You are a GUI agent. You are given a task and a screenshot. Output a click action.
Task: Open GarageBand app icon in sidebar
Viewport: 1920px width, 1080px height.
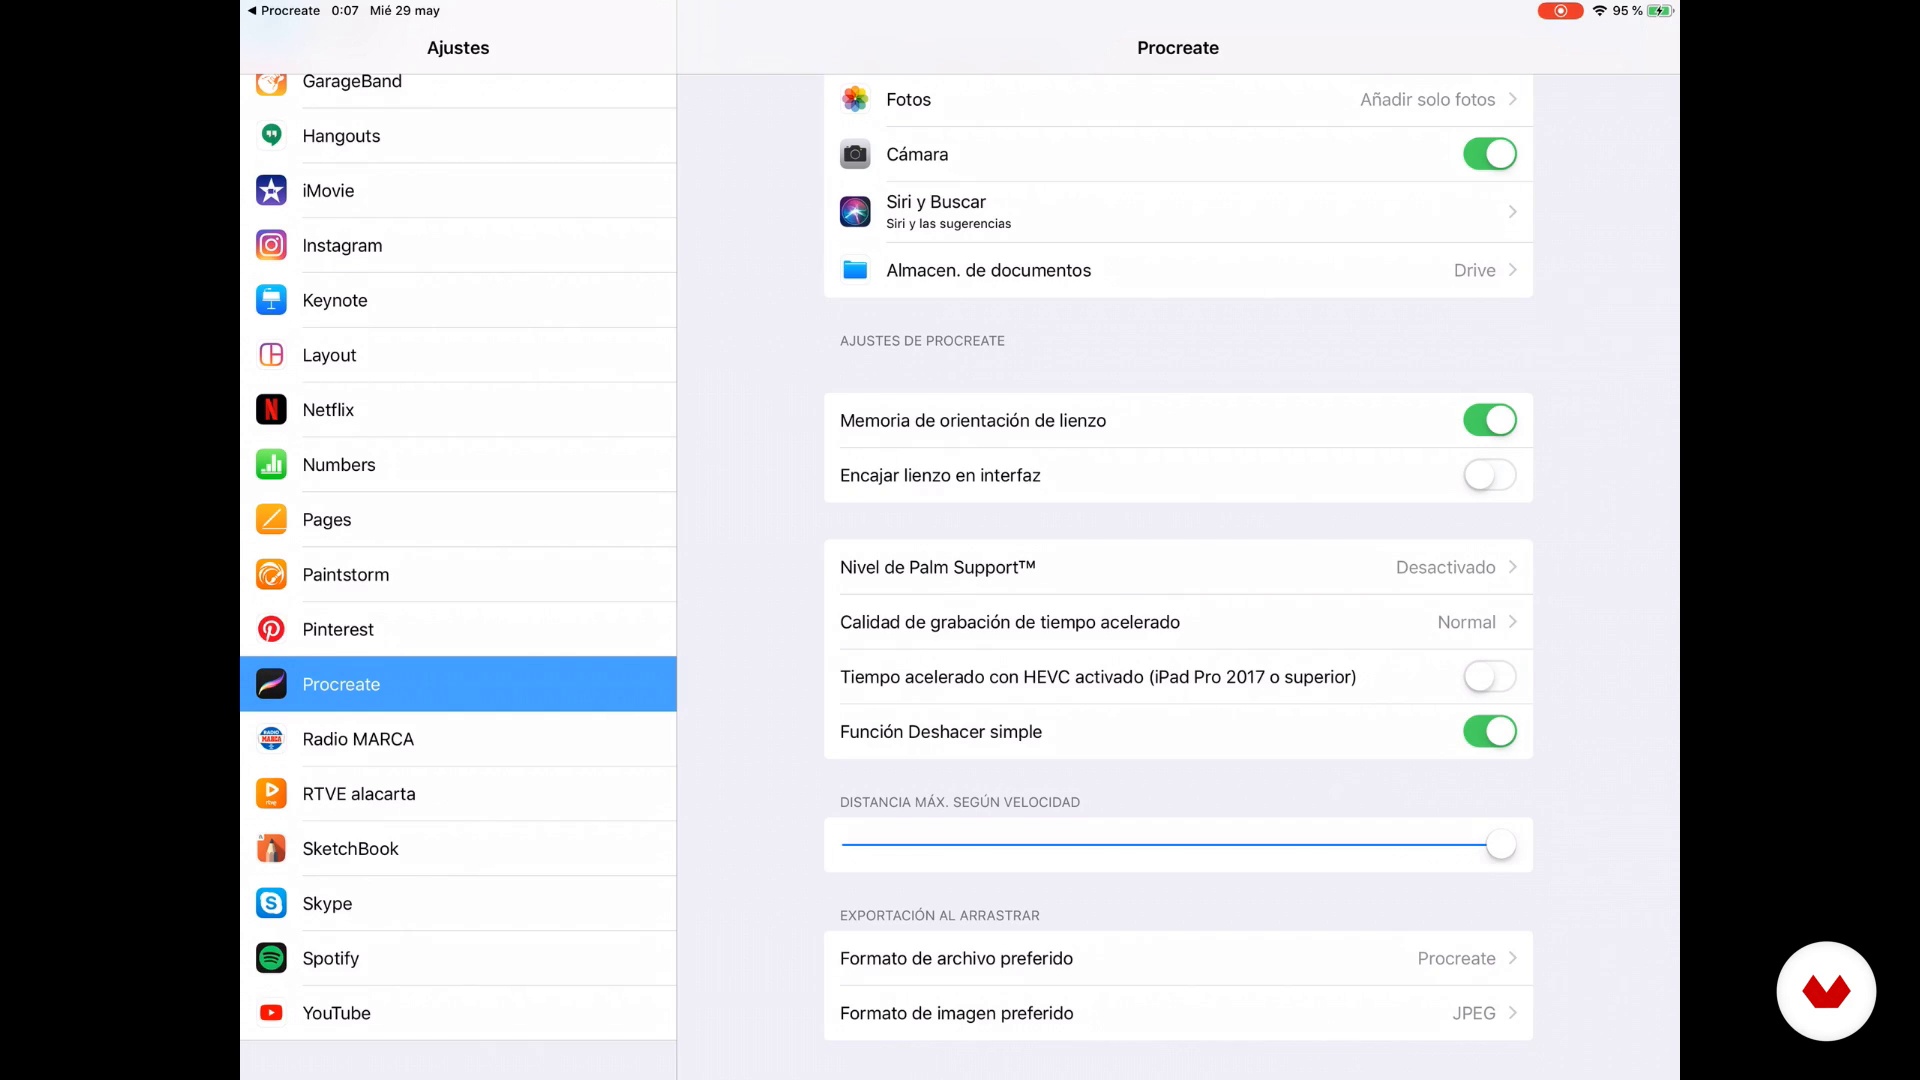271,84
